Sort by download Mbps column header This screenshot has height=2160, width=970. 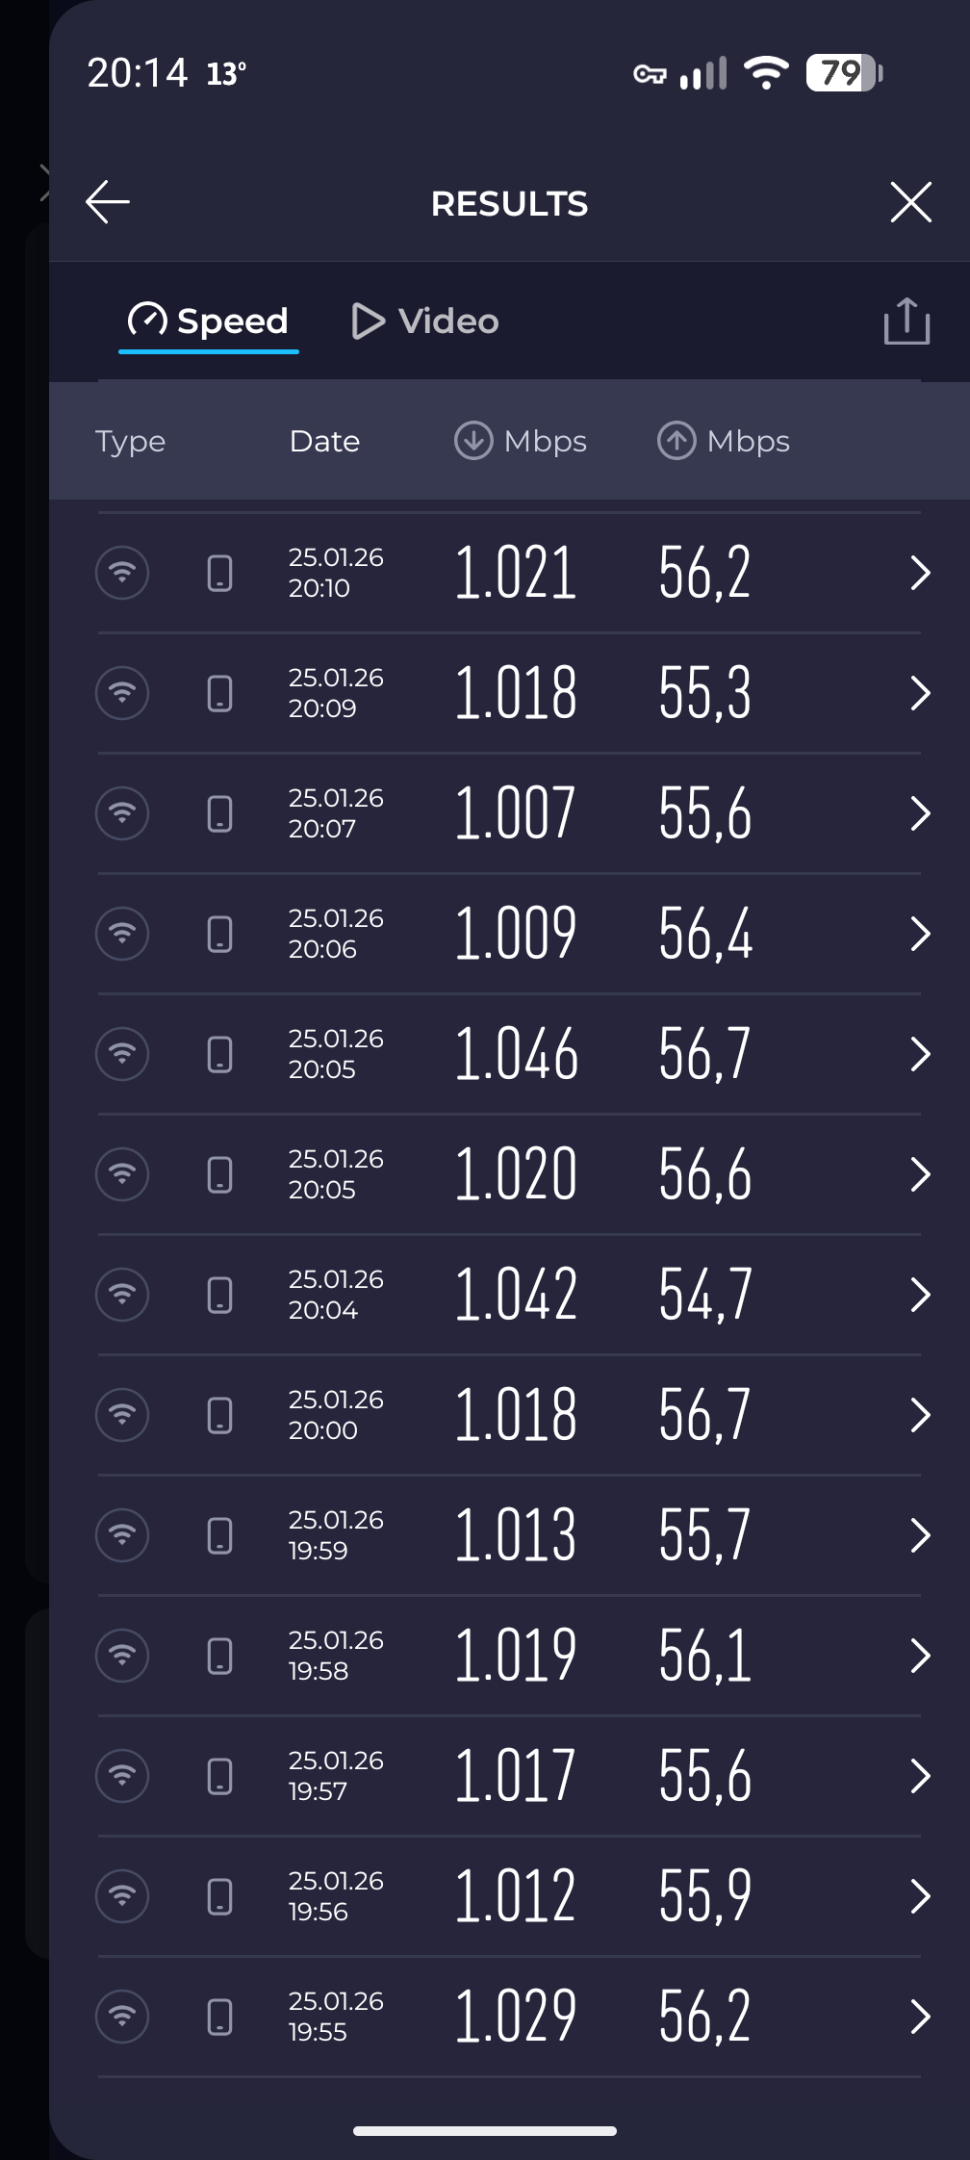[x=520, y=441]
